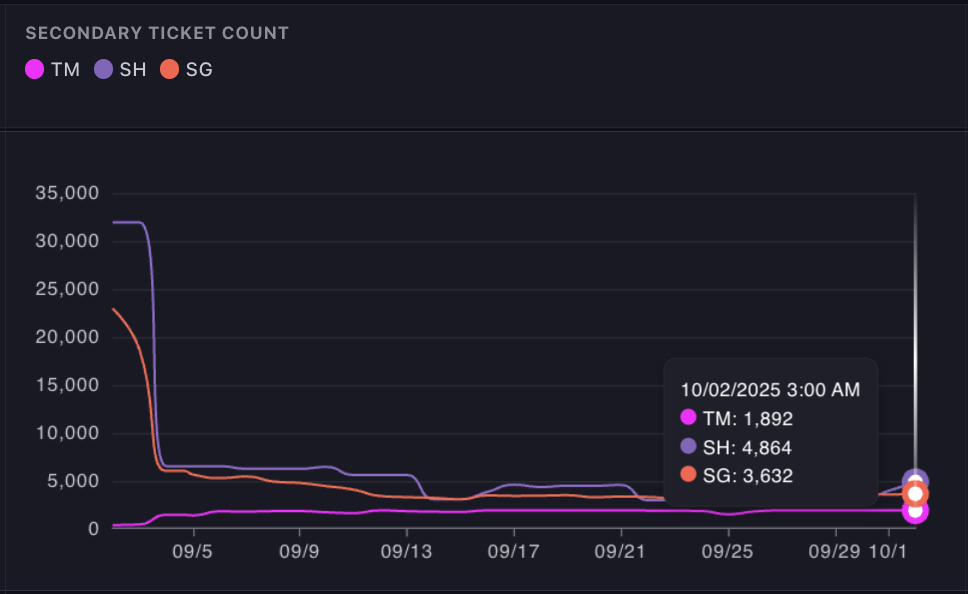Screen dimensions: 968x594
Task: Select the magenta TM data point marker
Action: [x=914, y=511]
